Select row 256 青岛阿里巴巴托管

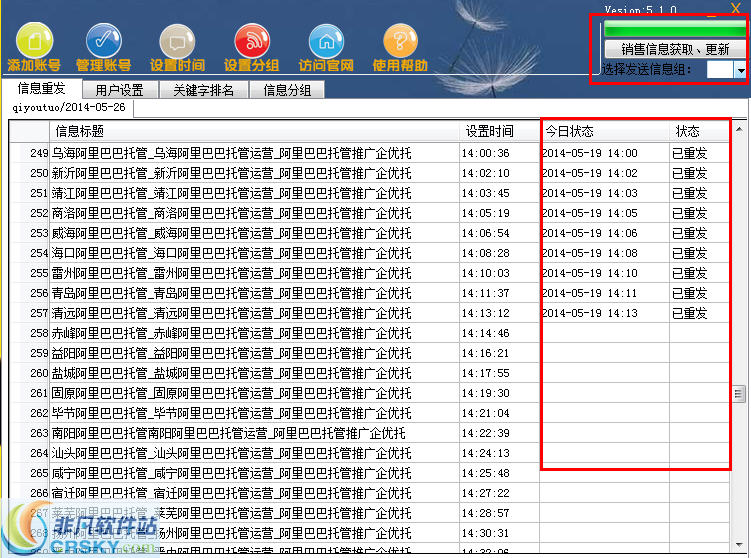click(369, 293)
